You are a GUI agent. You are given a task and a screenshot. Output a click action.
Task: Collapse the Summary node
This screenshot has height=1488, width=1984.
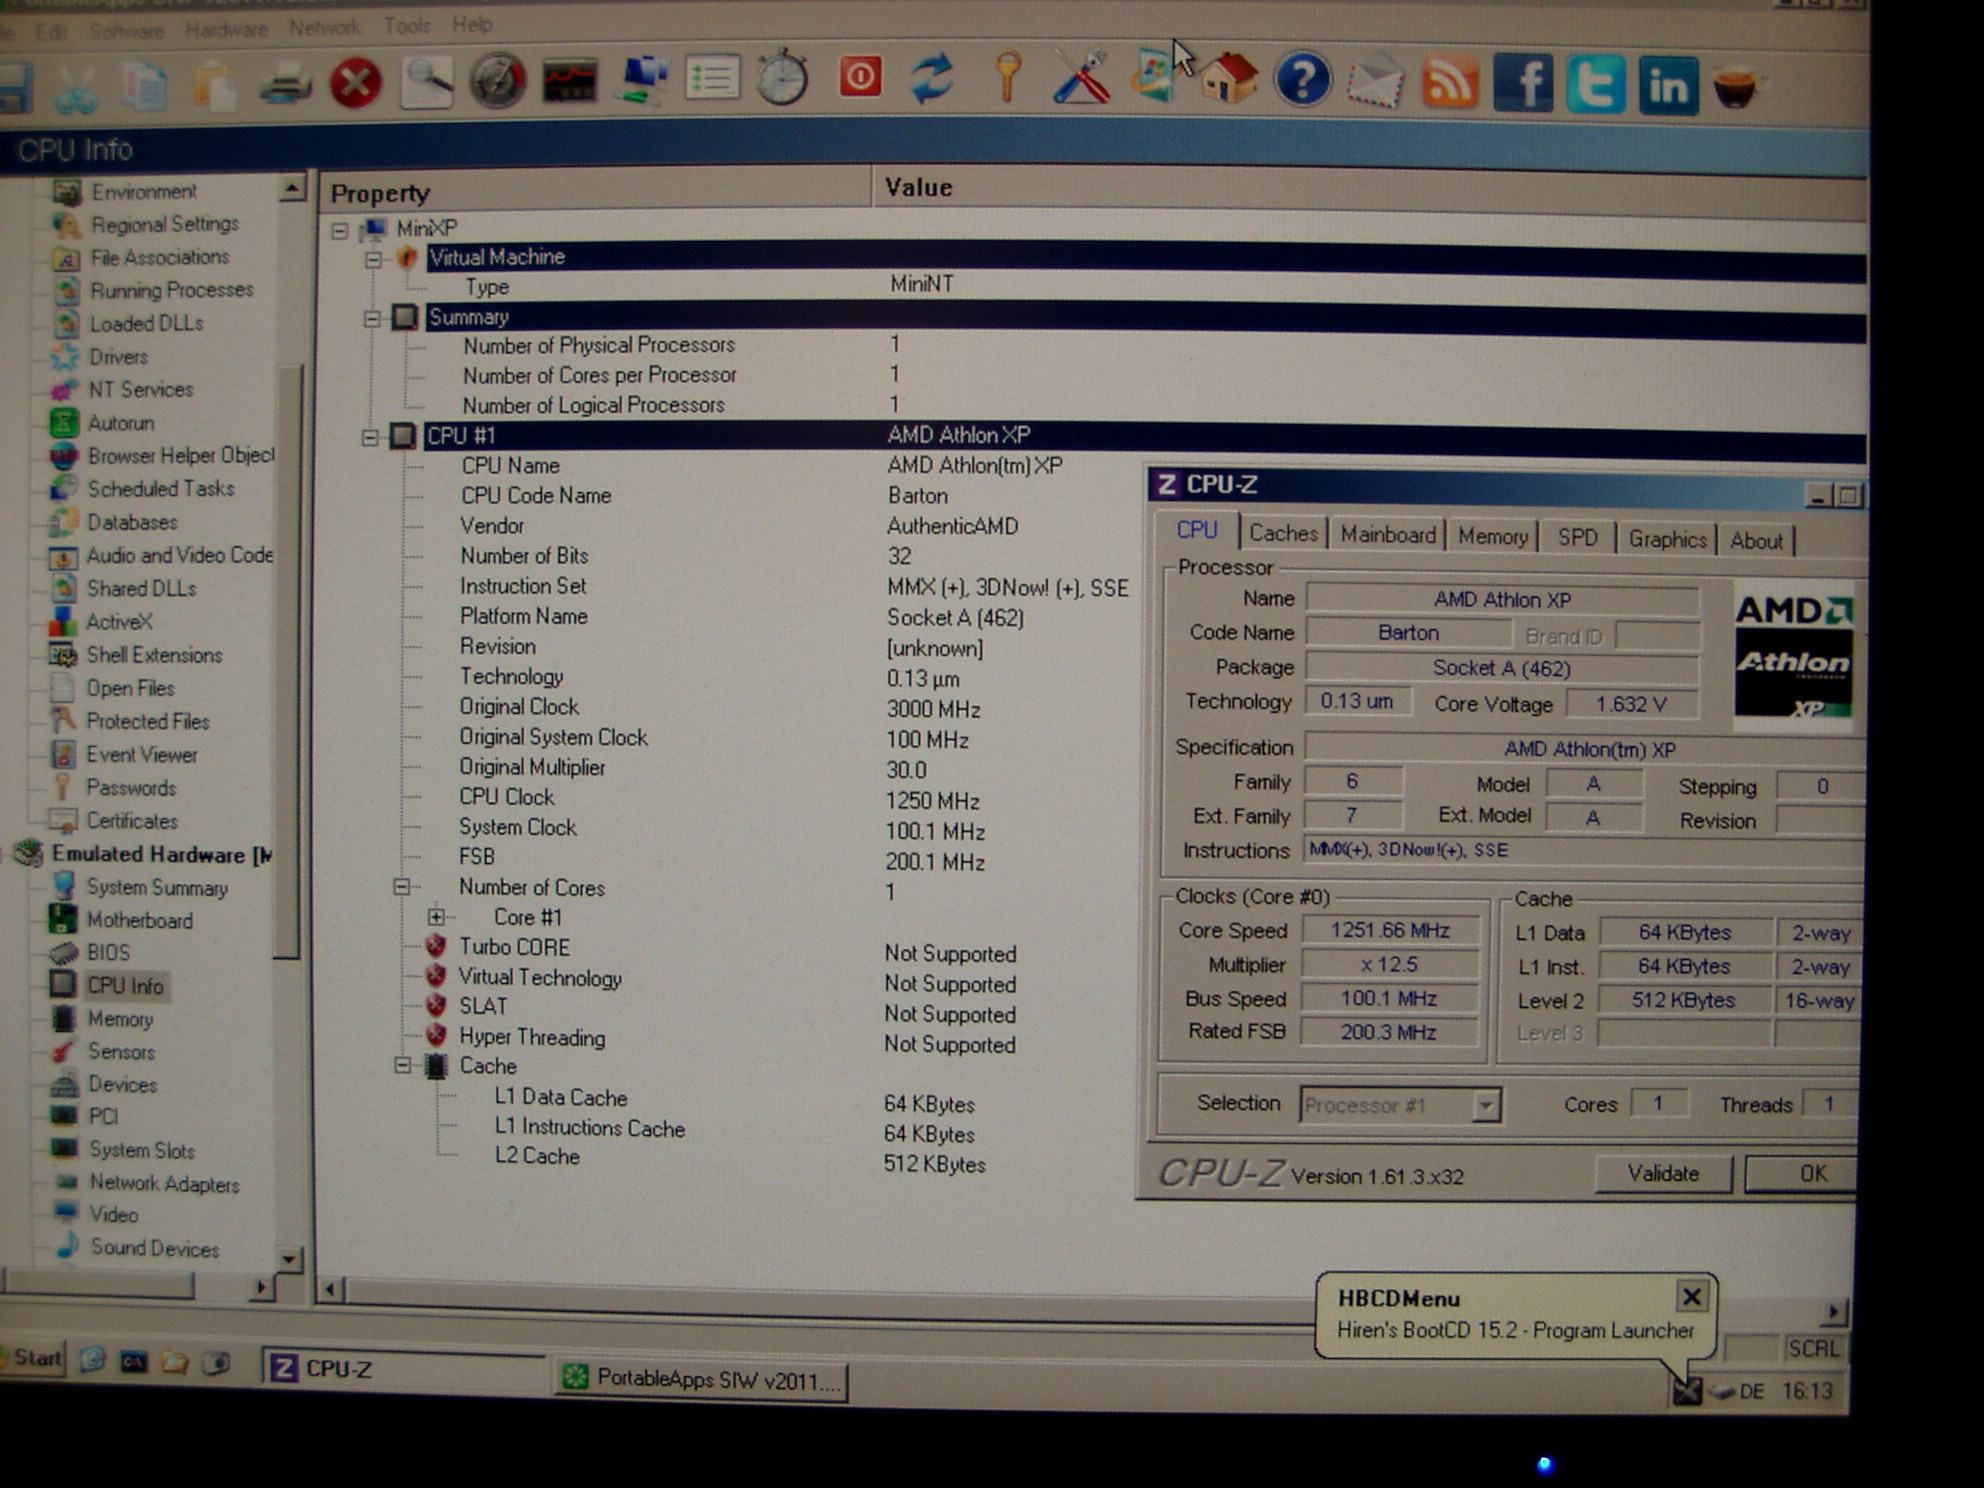372,319
